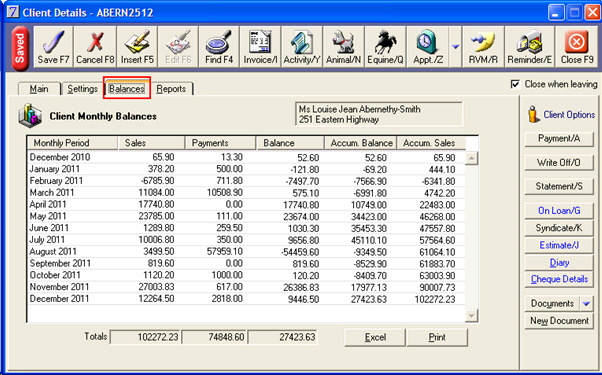Screen dimensions: 602x375
Task: Click the client name and address box
Action: [x=379, y=114]
